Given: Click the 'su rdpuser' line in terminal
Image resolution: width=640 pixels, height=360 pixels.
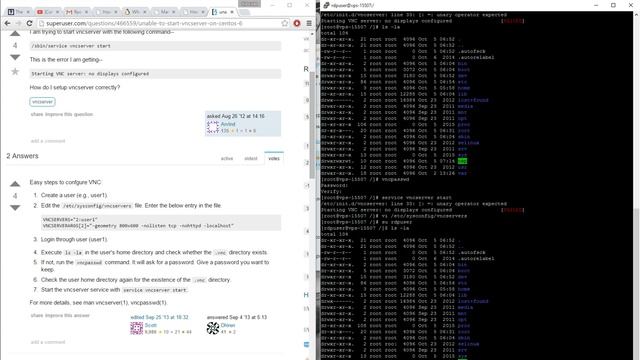Looking at the screenshot, I should click(x=366, y=222).
